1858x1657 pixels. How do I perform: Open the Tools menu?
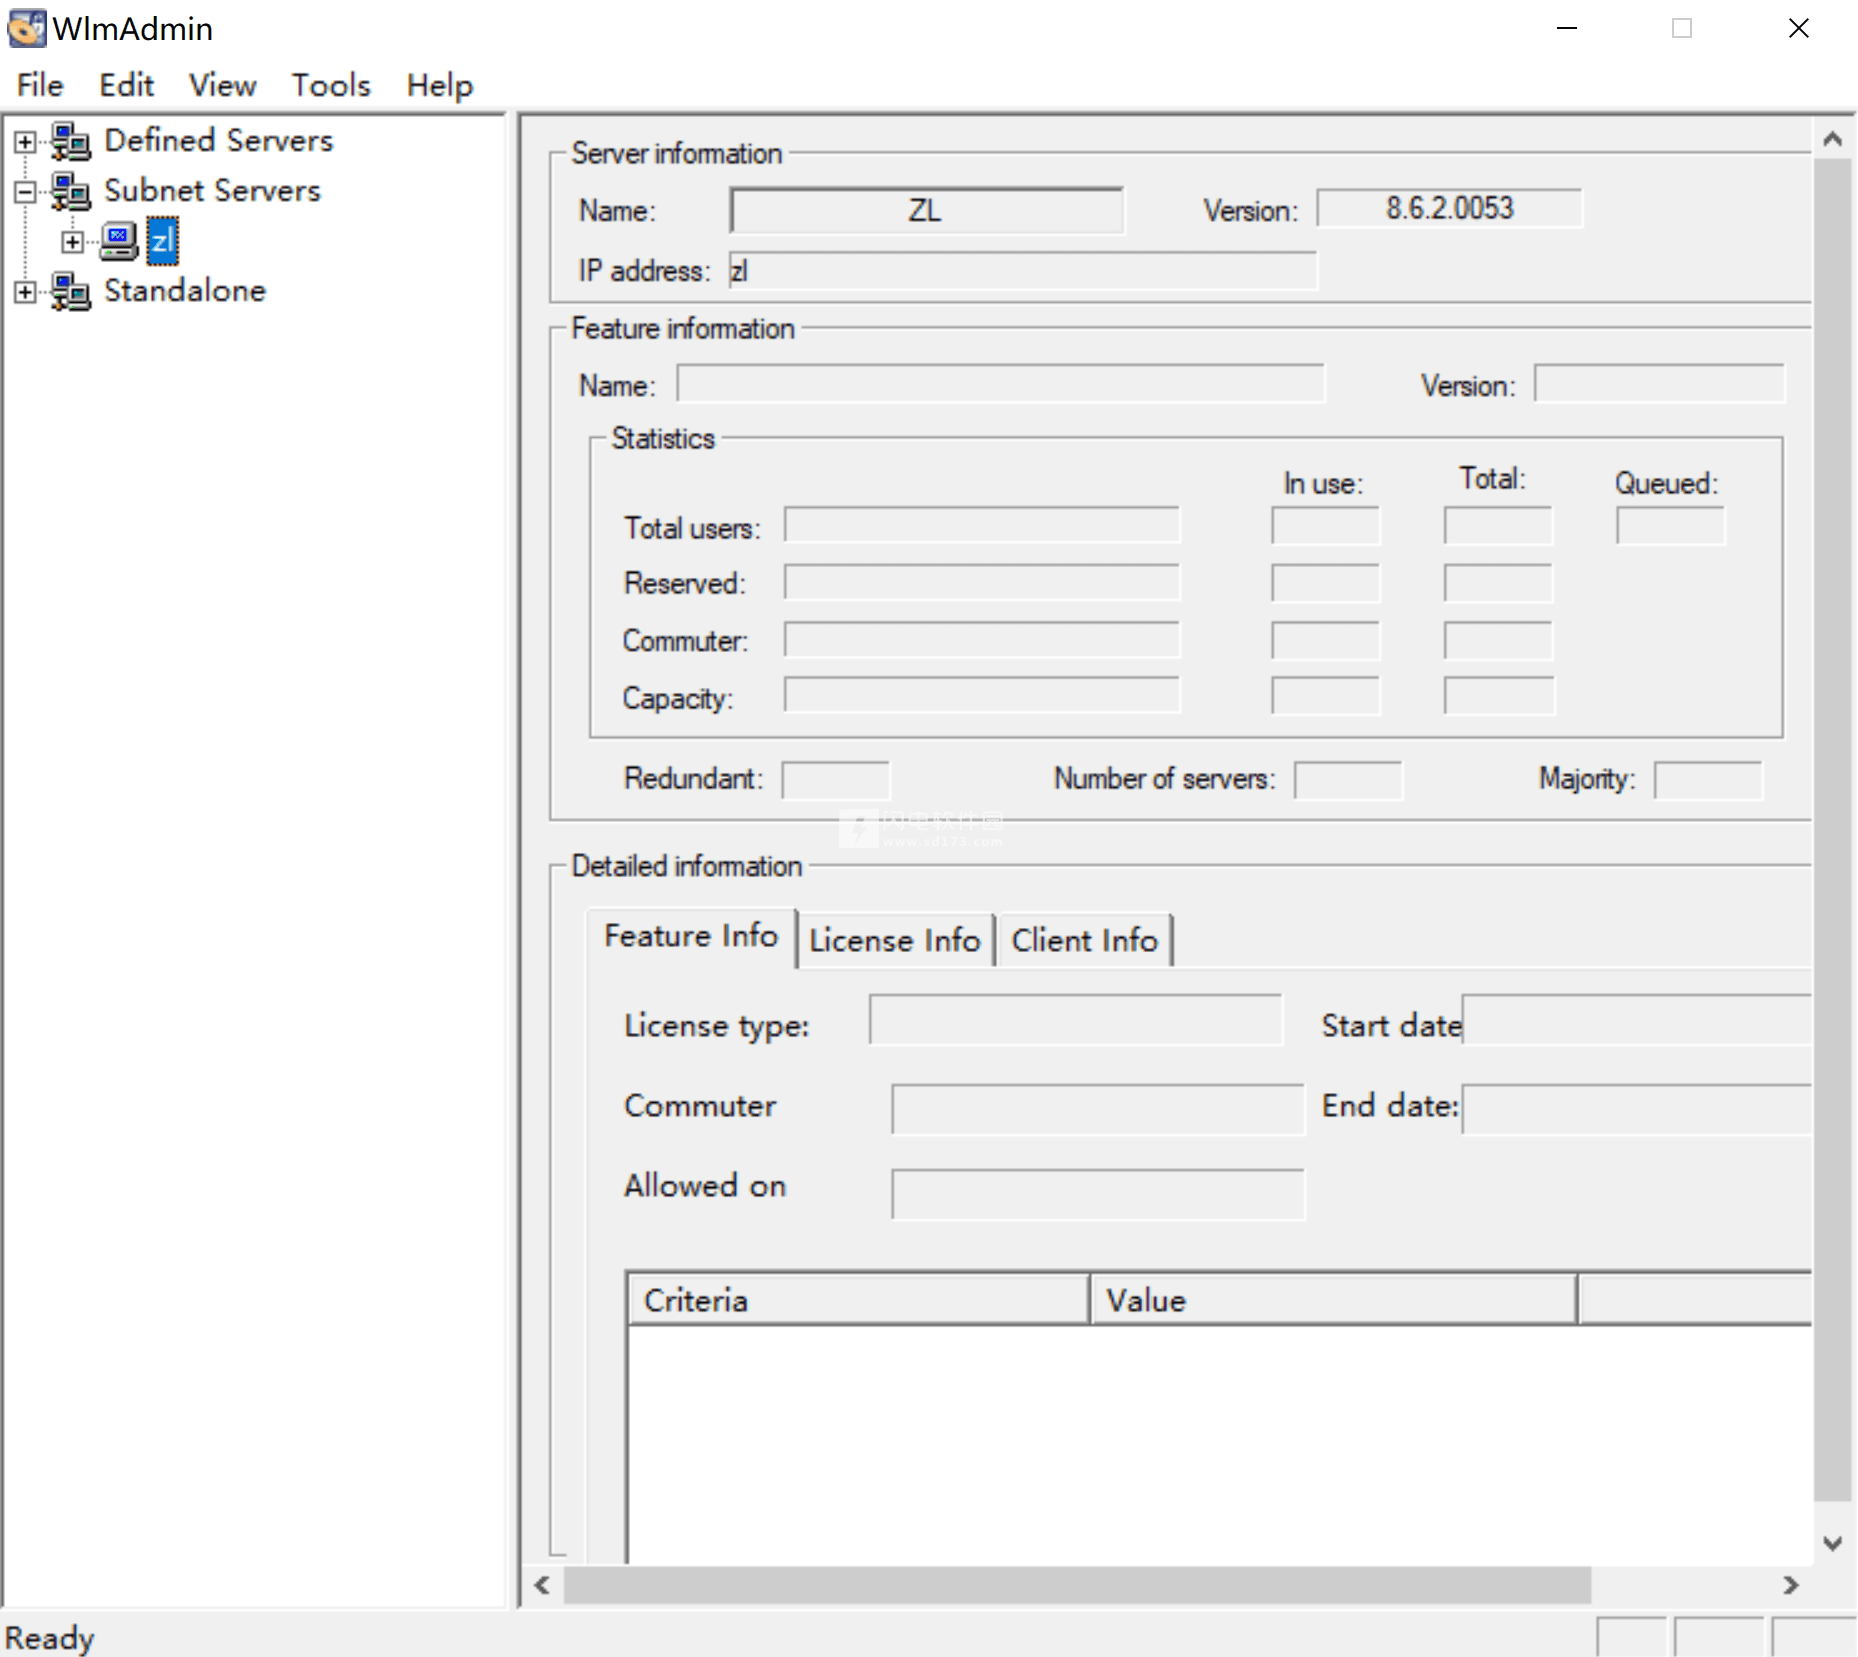click(x=331, y=85)
